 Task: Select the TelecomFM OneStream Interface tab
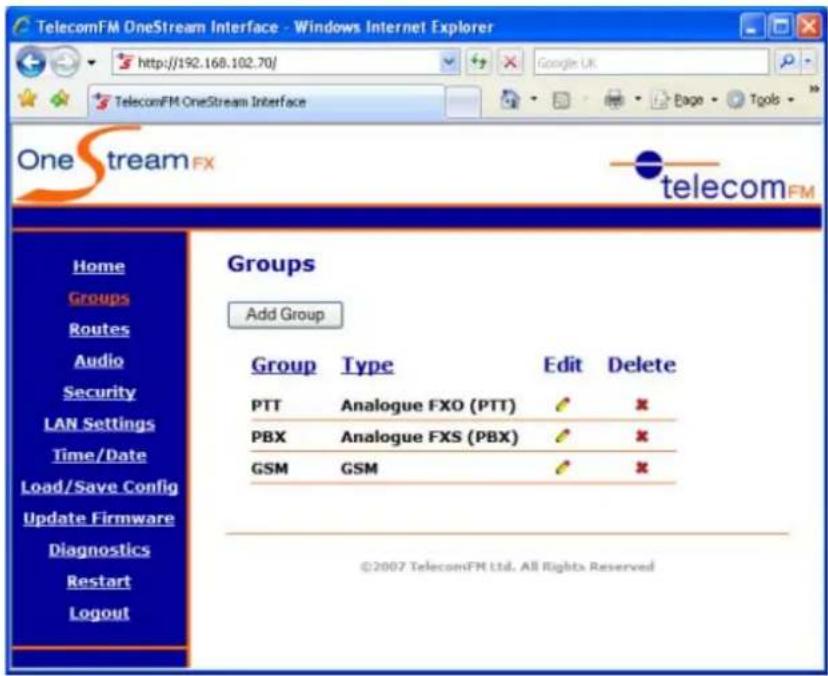pyautogui.click(x=267, y=101)
